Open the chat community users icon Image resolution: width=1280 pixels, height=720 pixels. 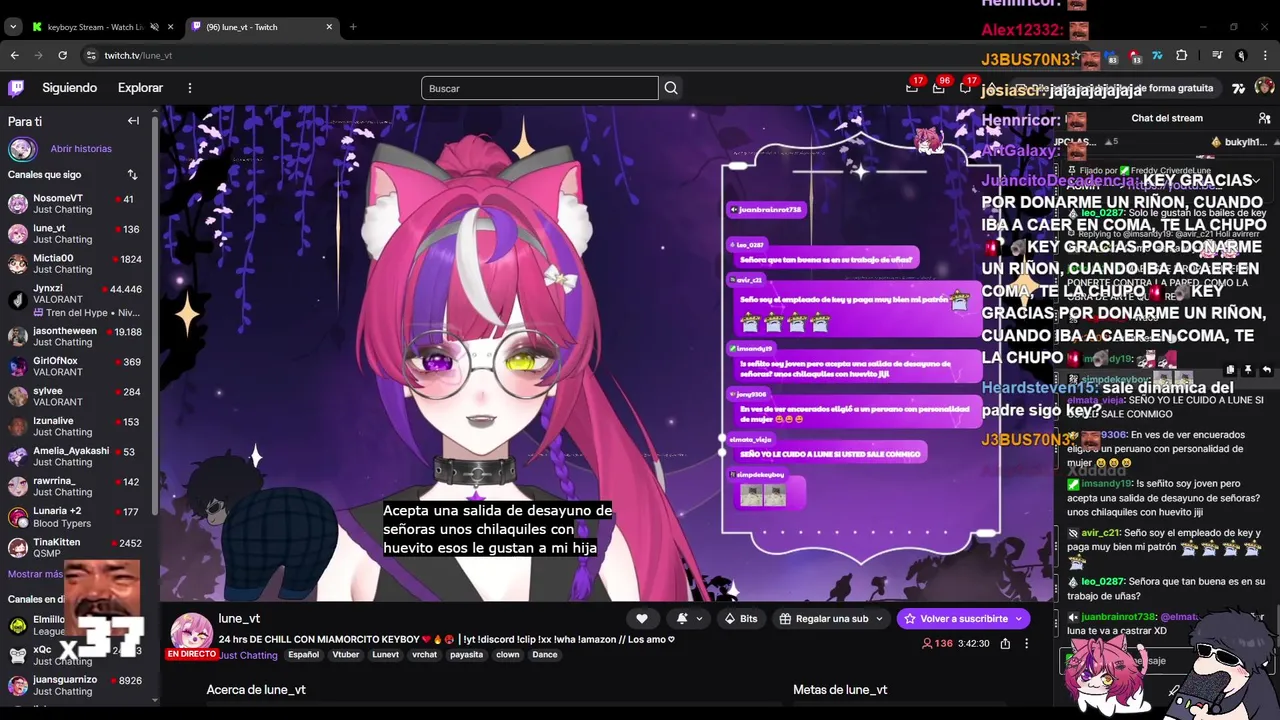(x=1264, y=118)
